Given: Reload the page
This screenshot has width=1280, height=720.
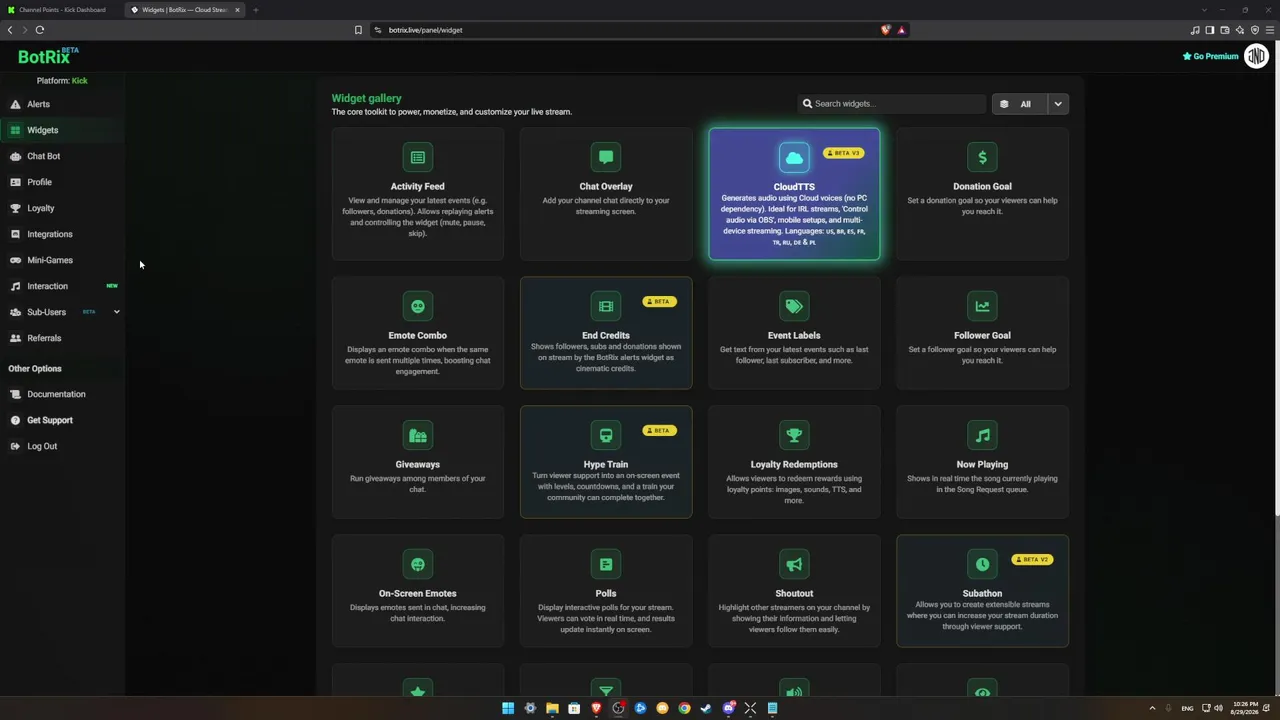Looking at the screenshot, I should pos(40,30).
